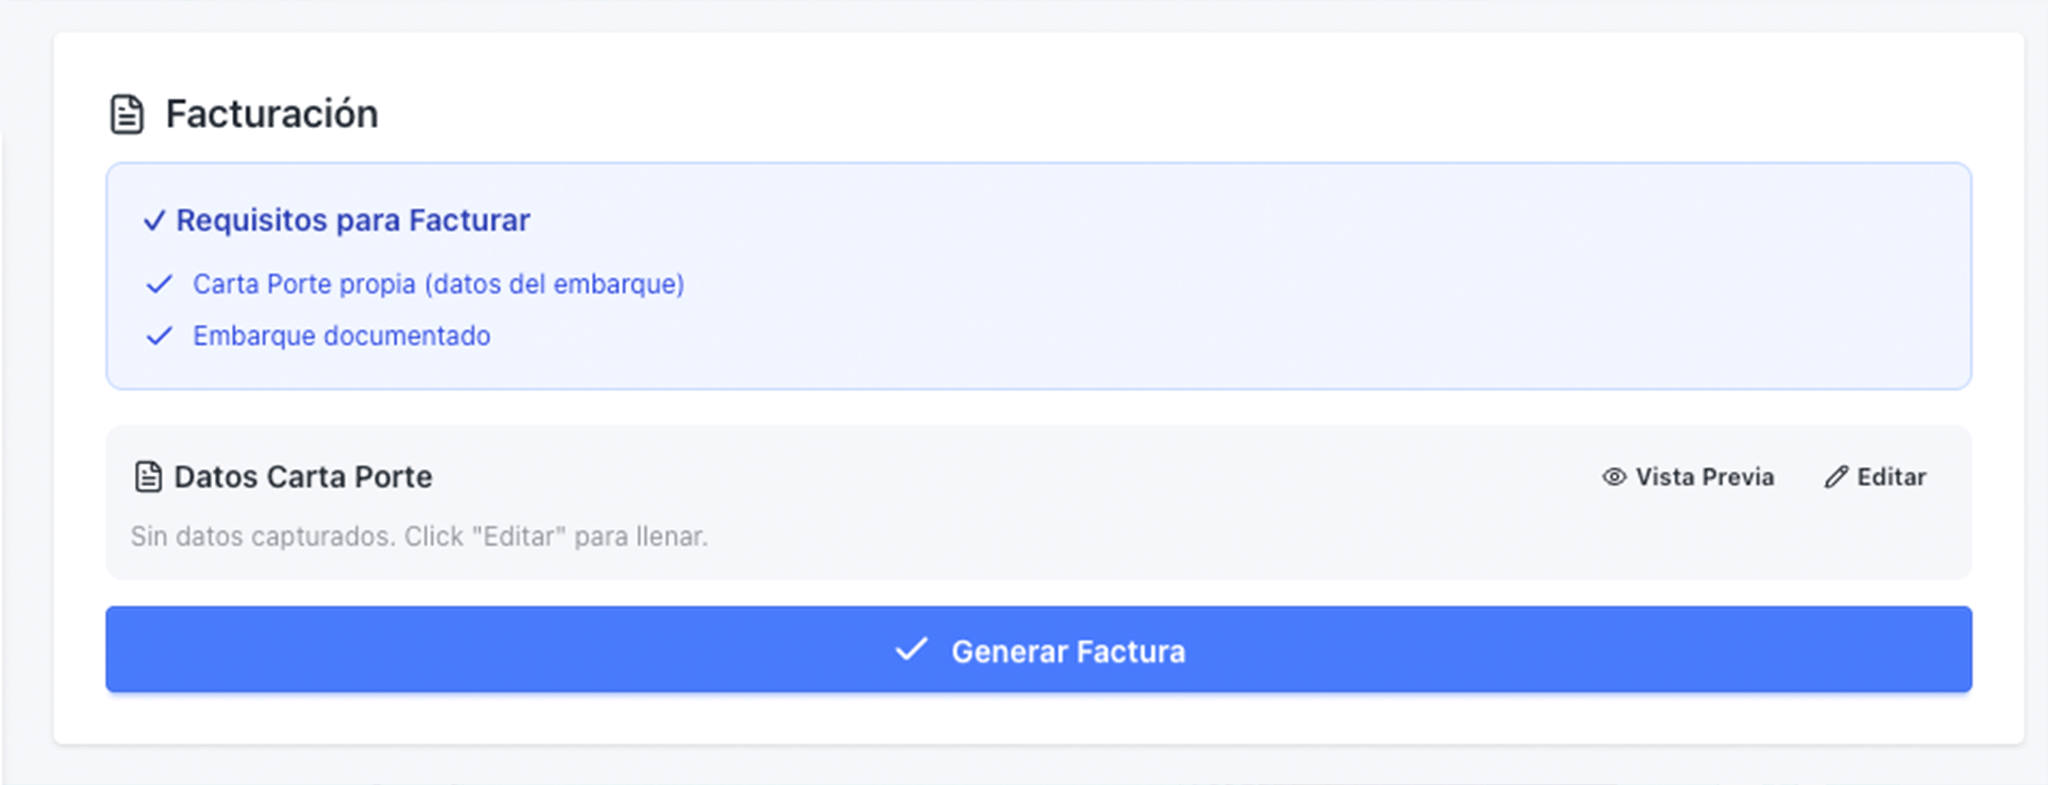Click the Datos Carta Porte document icon
2048x785 pixels.
(x=148, y=477)
